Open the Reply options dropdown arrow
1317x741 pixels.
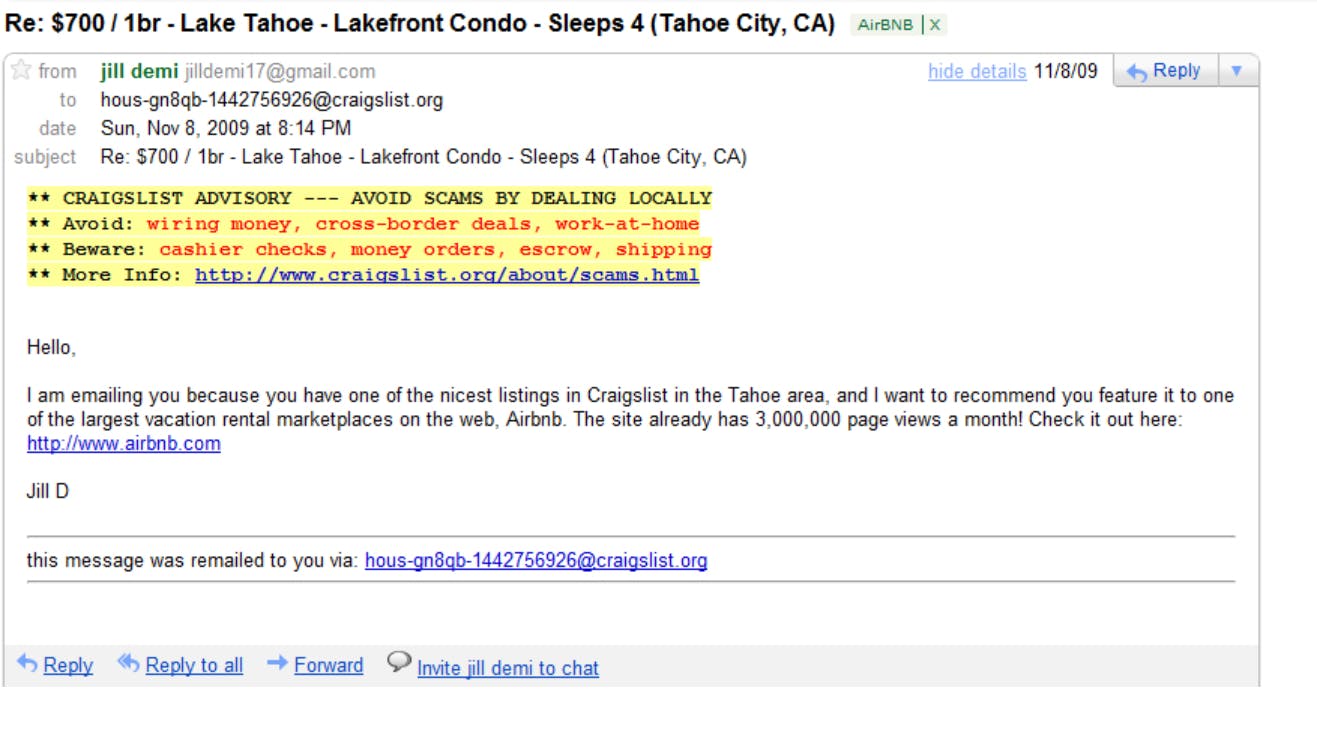pos(1239,70)
